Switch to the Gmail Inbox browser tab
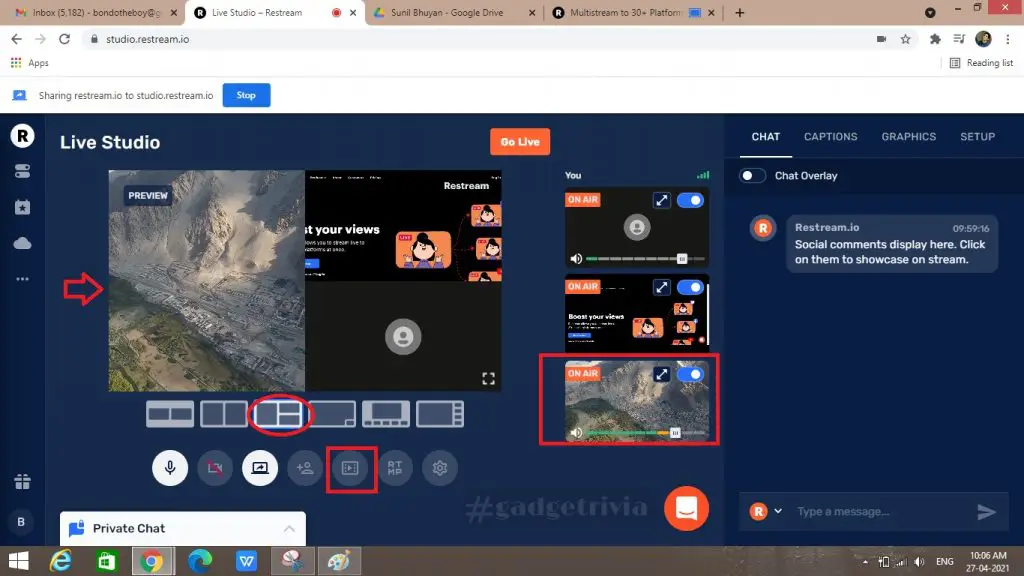This screenshot has width=1024, height=576. [x=96, y=13]
